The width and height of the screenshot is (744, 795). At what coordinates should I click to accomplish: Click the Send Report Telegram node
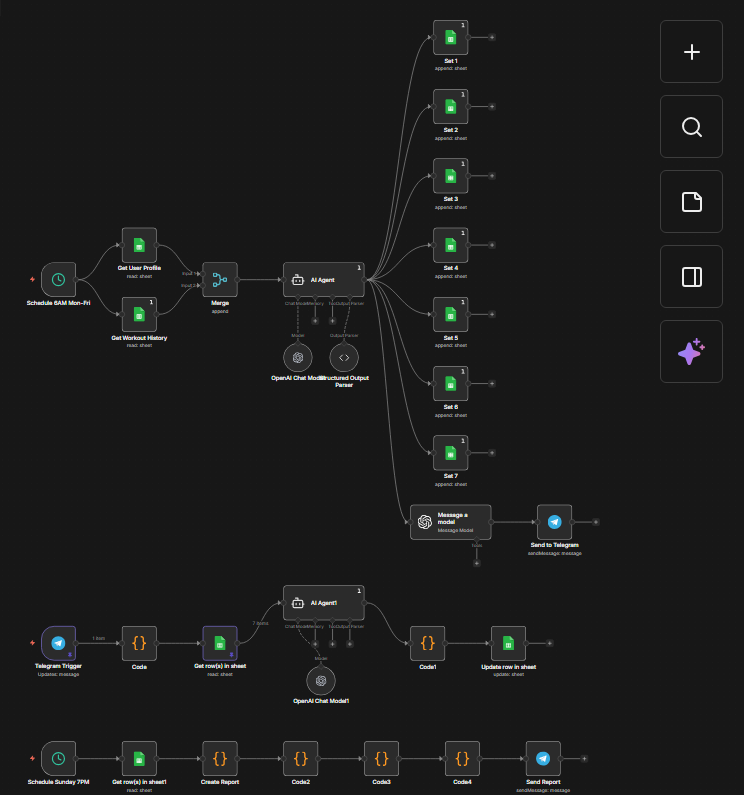click(x=543, y=759)
